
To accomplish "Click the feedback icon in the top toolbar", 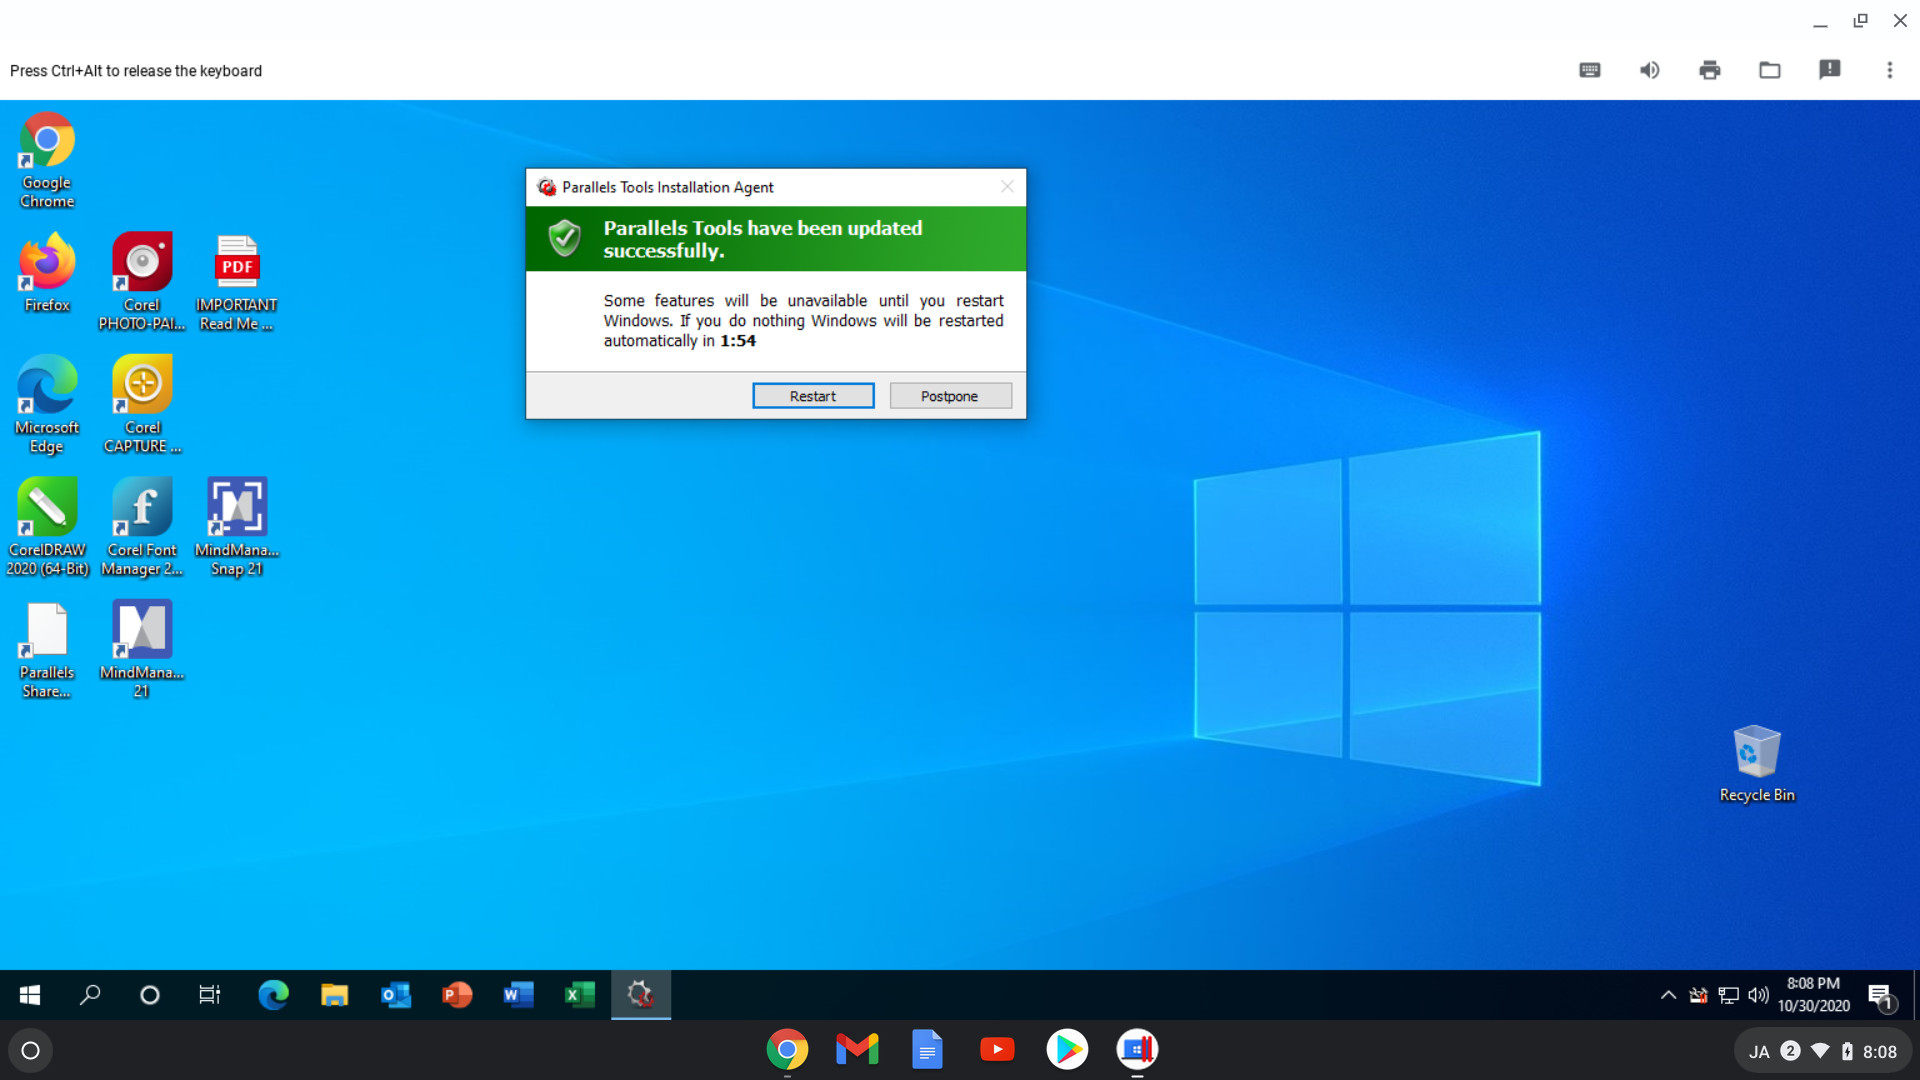I will [1830, 70].
